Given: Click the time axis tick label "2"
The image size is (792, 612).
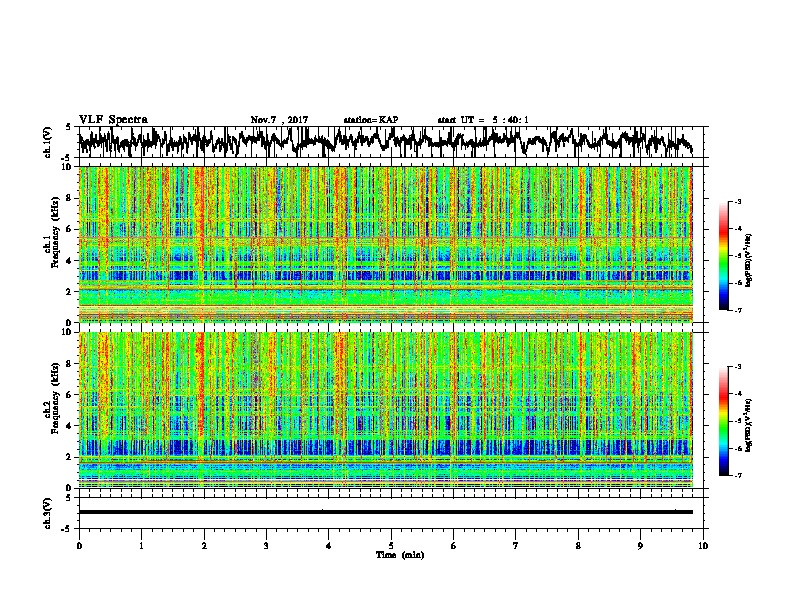Looking at the screenshot, I should 204,546.
